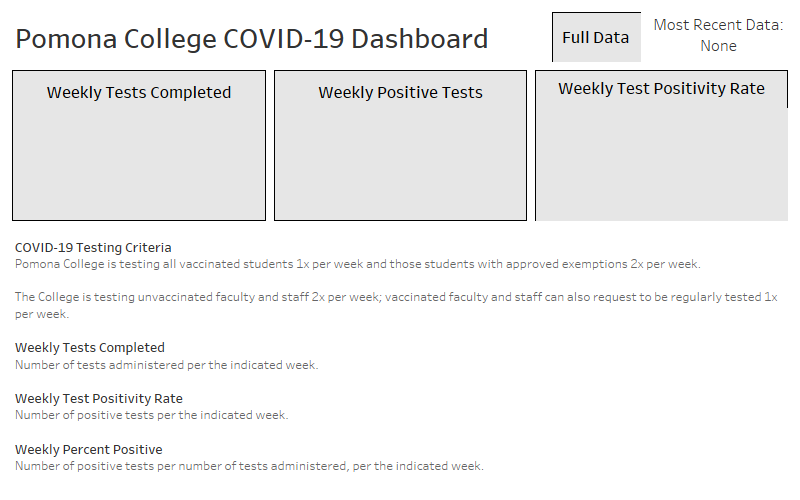The image size is (800, 500).
Task: Click the COVID-19 Testing Criteria heading
Action: (93, 247)
